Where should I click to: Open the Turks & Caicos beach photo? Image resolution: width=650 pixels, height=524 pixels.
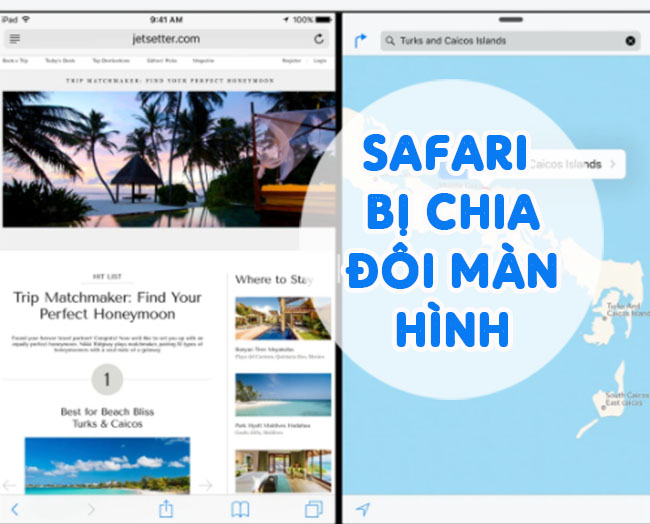pyautogui.click(x=107, y=466)
